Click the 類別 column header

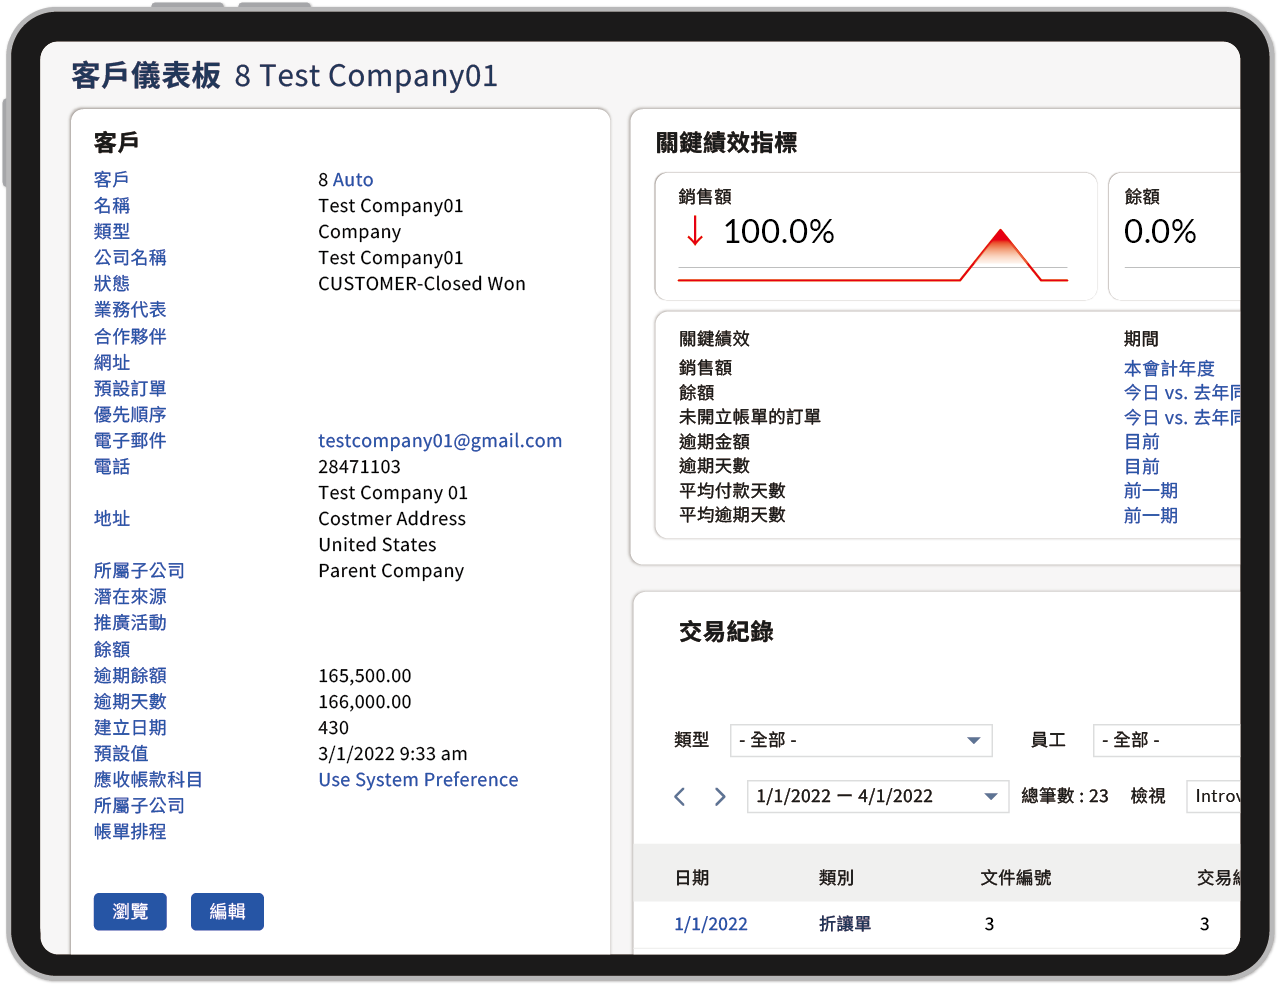pos(836,878)
